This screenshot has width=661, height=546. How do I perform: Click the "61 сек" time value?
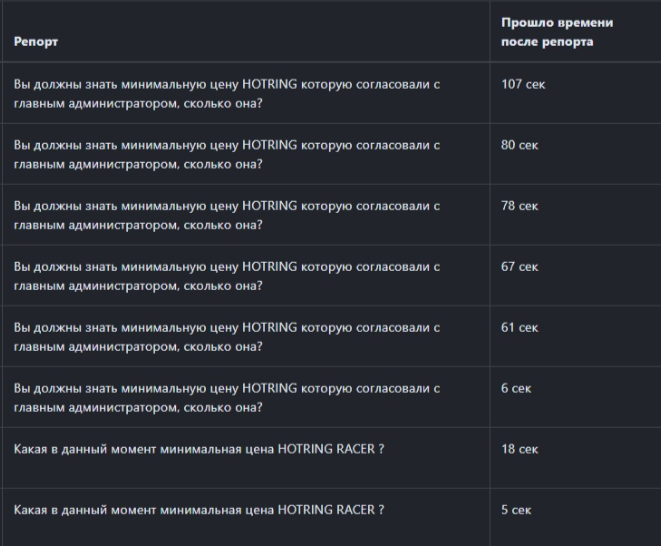[x=519, y=327]
